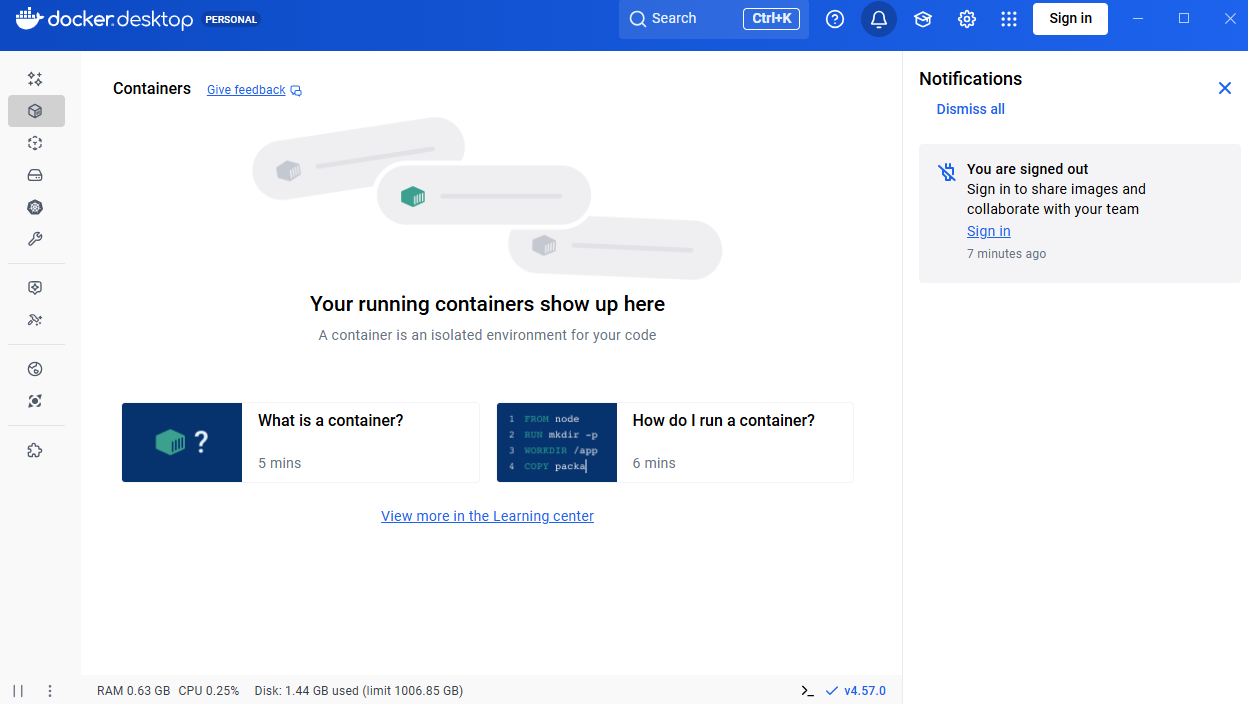Maximize the Docker Desktop window
Image resolution: width=1248 pixels, height=704 pixels.
(1184, 18)
